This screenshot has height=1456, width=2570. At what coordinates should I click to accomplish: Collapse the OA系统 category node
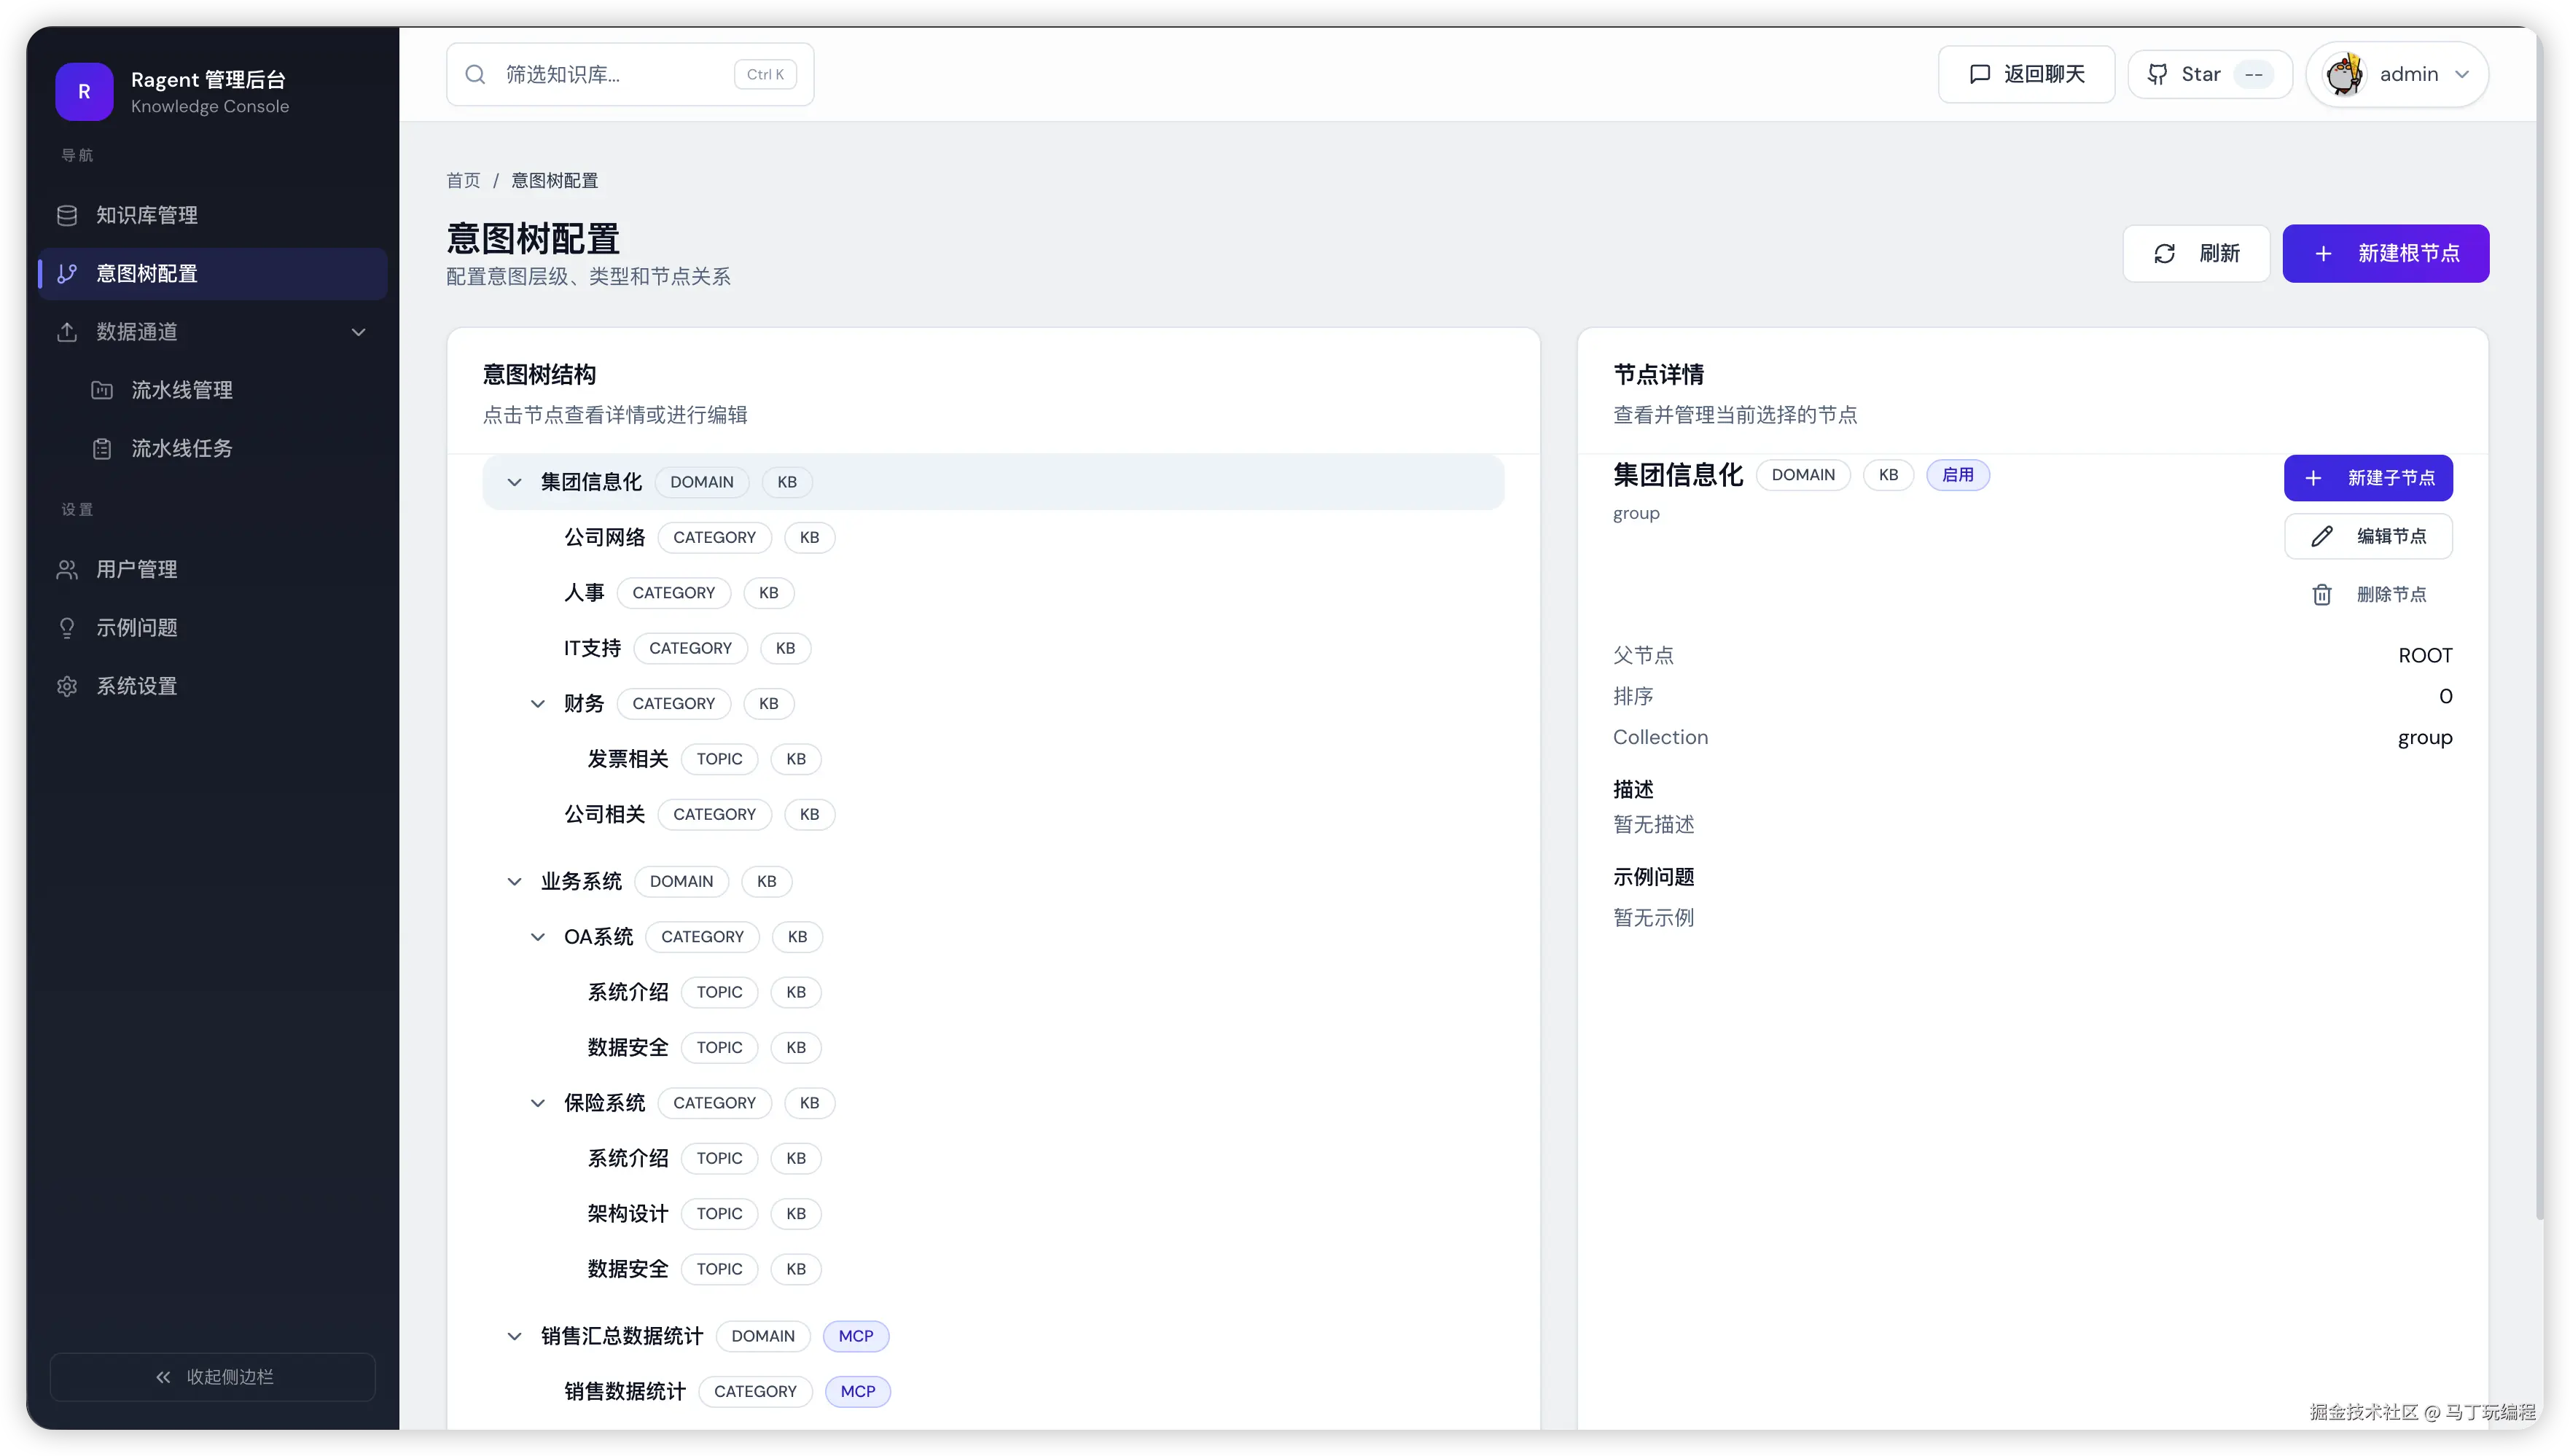(537, 937)
